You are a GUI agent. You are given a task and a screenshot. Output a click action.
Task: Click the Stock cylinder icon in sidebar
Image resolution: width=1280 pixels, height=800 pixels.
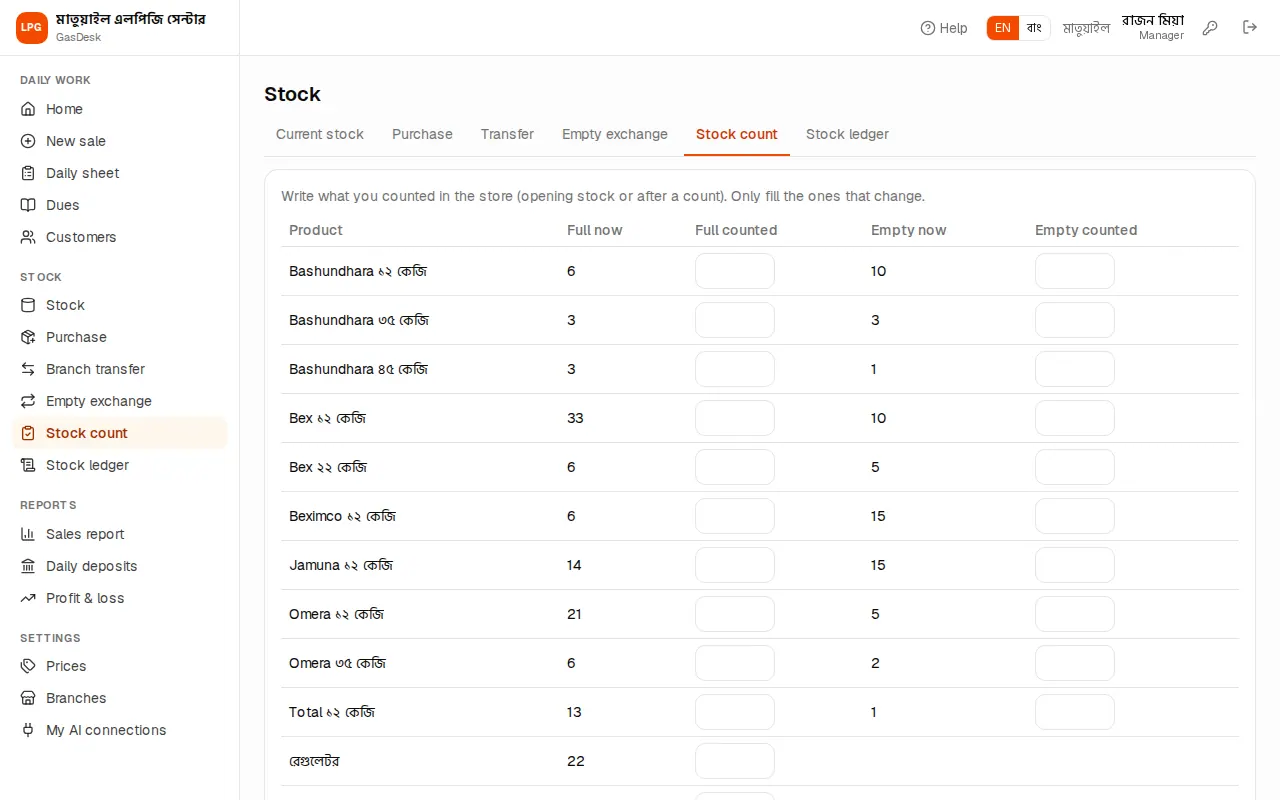[28, 305]
